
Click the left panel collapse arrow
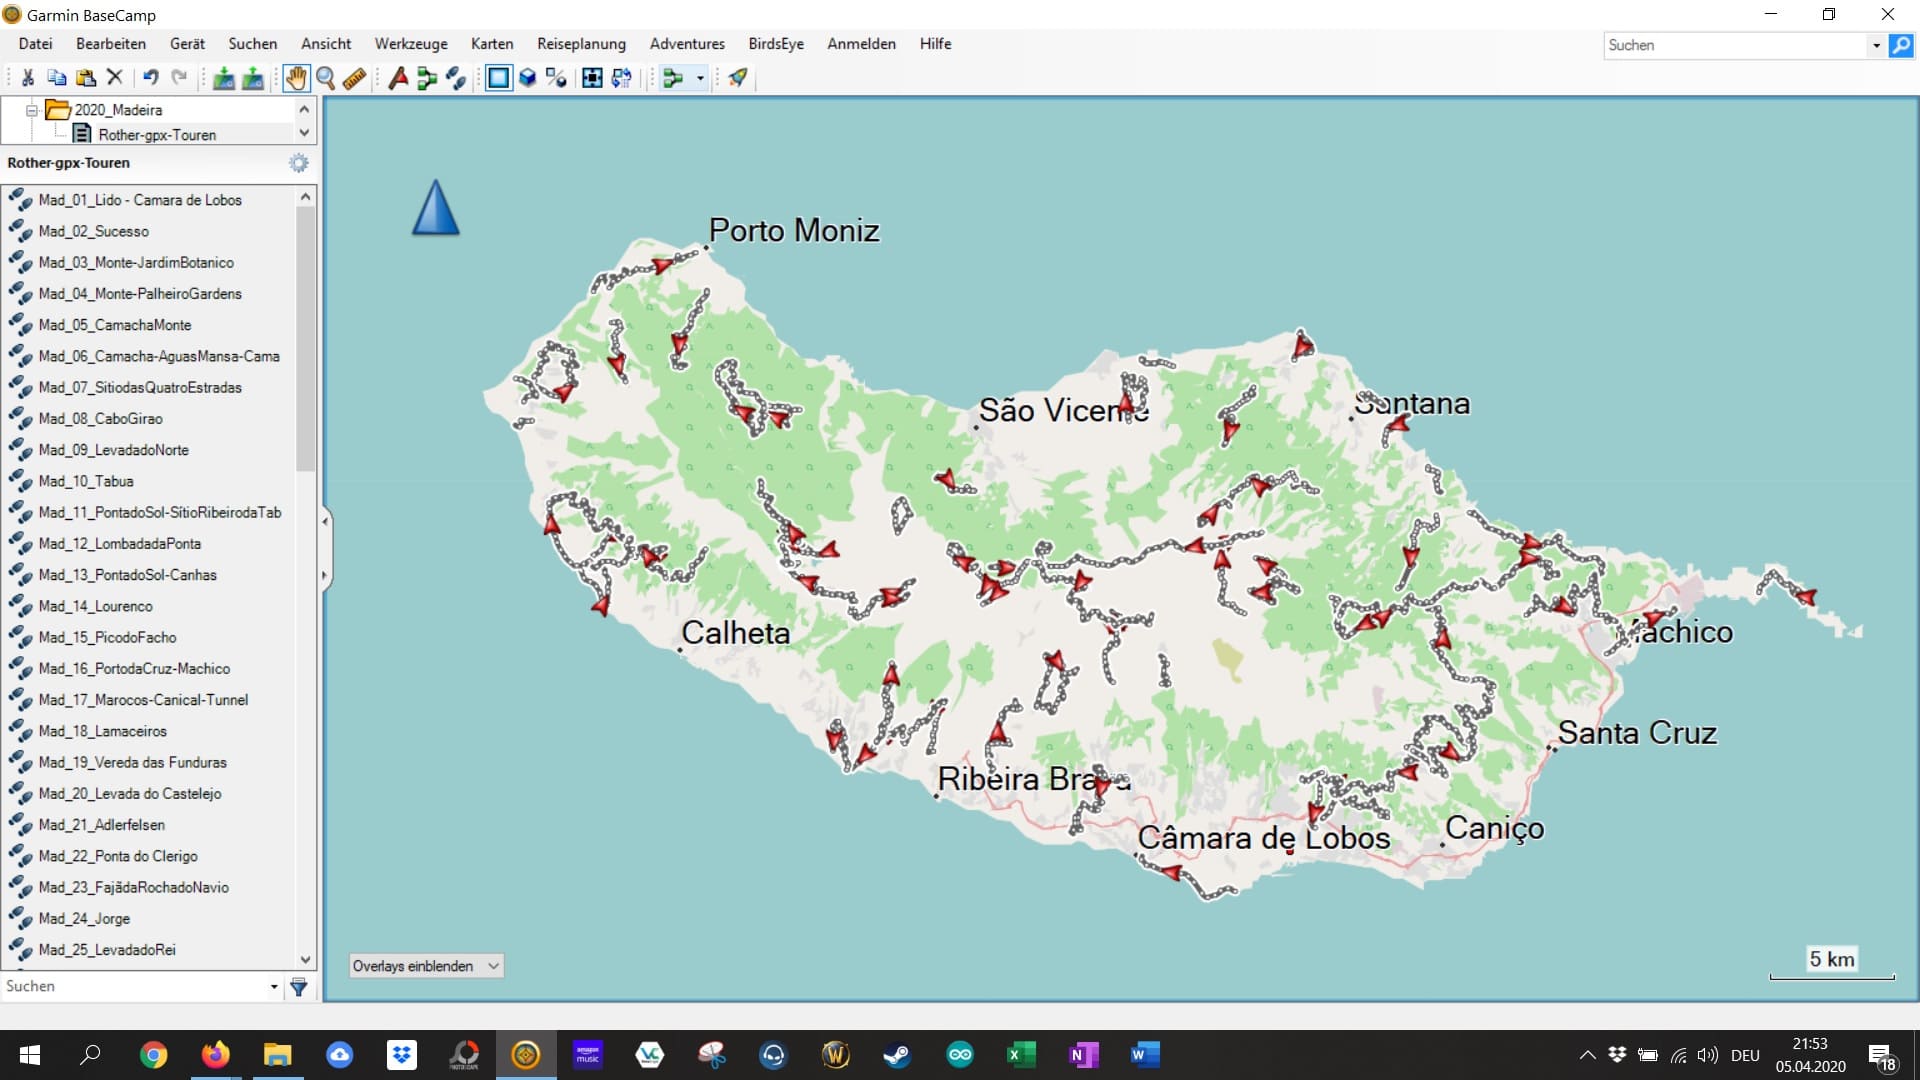point(324,521)
